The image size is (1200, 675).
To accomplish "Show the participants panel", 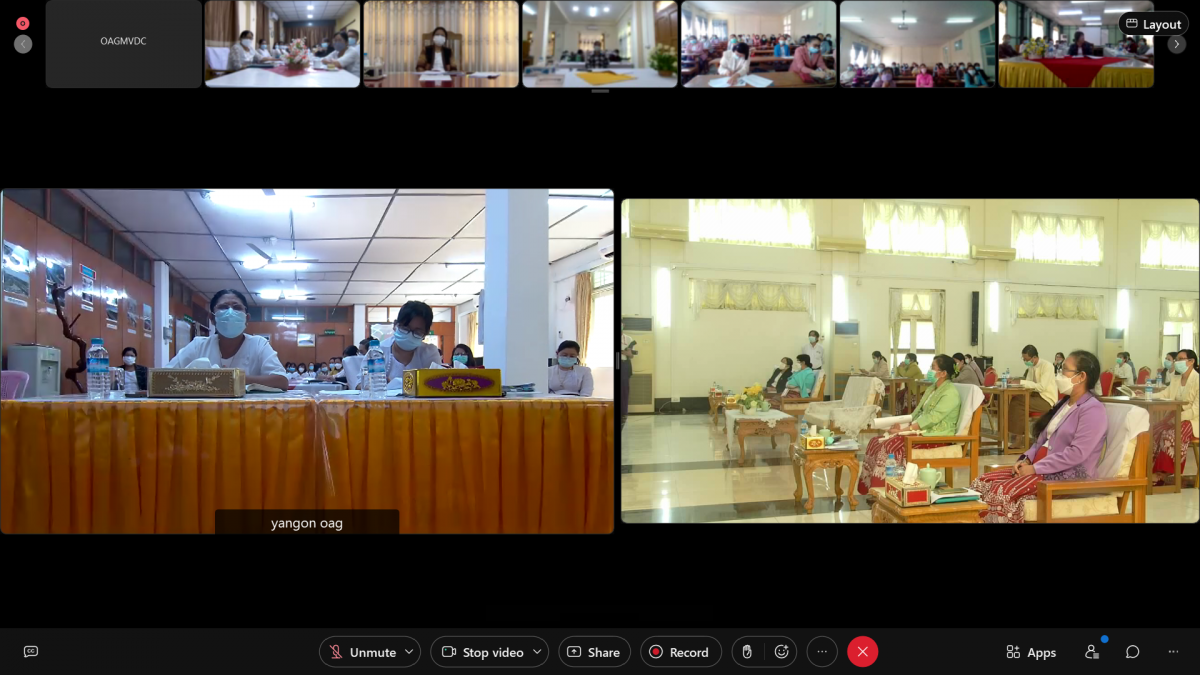I will point(1092,652).
